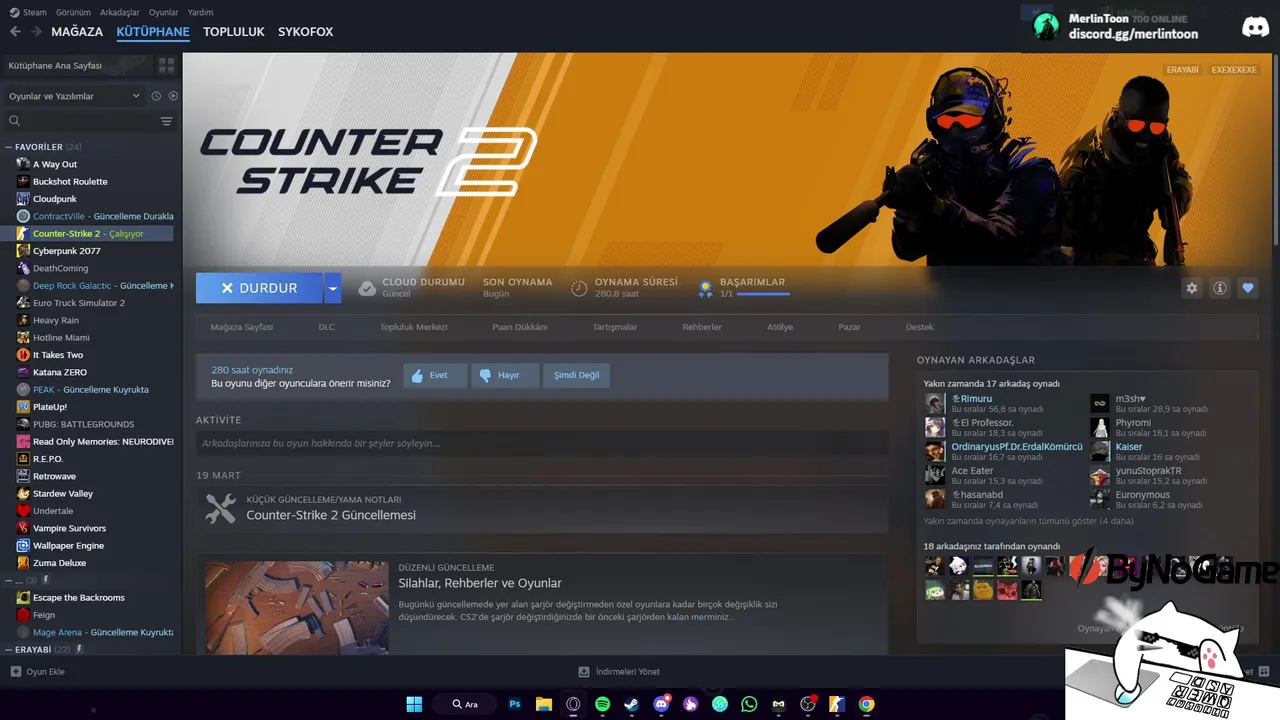Click the DURDUR stop button
Screen dimensions: 1280x720
[x=259, y=288]
